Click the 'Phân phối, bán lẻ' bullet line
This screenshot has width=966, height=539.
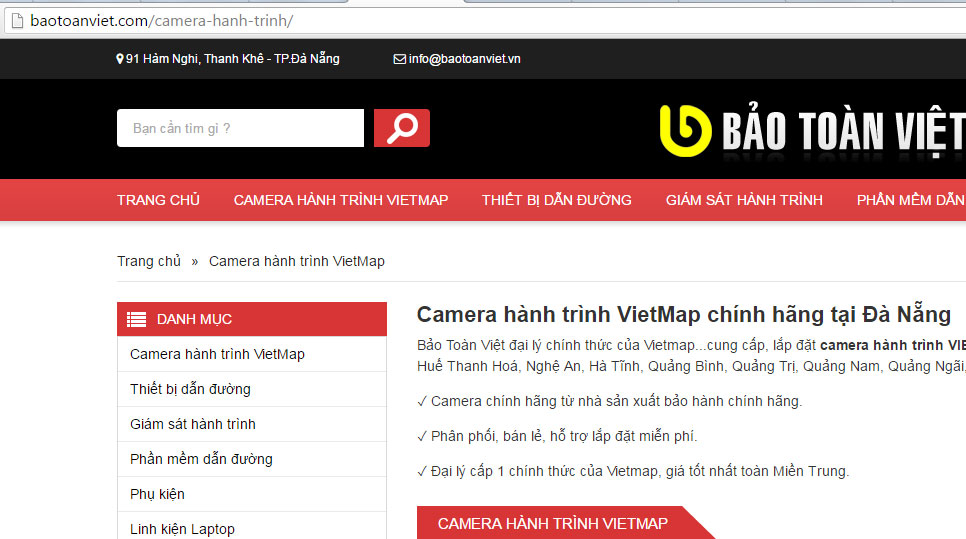pos(558,437)
